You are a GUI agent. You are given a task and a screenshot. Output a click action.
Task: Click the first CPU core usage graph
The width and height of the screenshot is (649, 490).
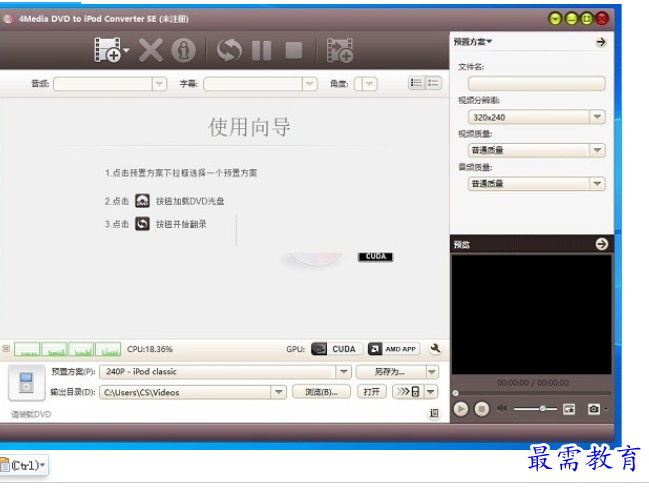[27, 349]
